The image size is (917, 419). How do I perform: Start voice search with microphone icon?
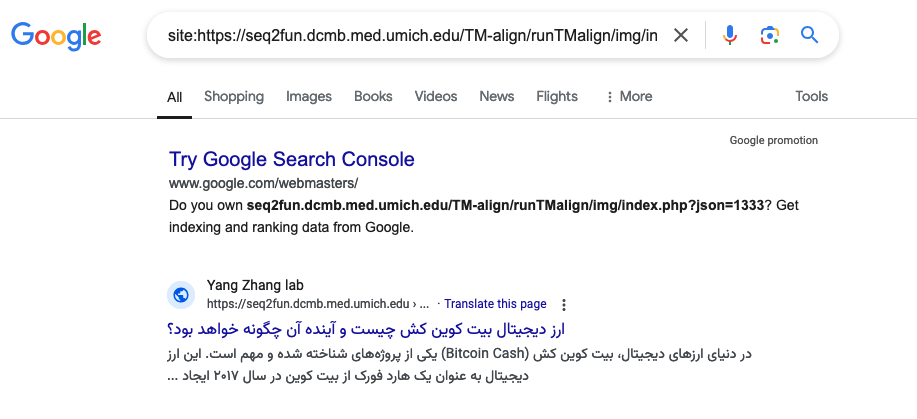pos(730,36)
